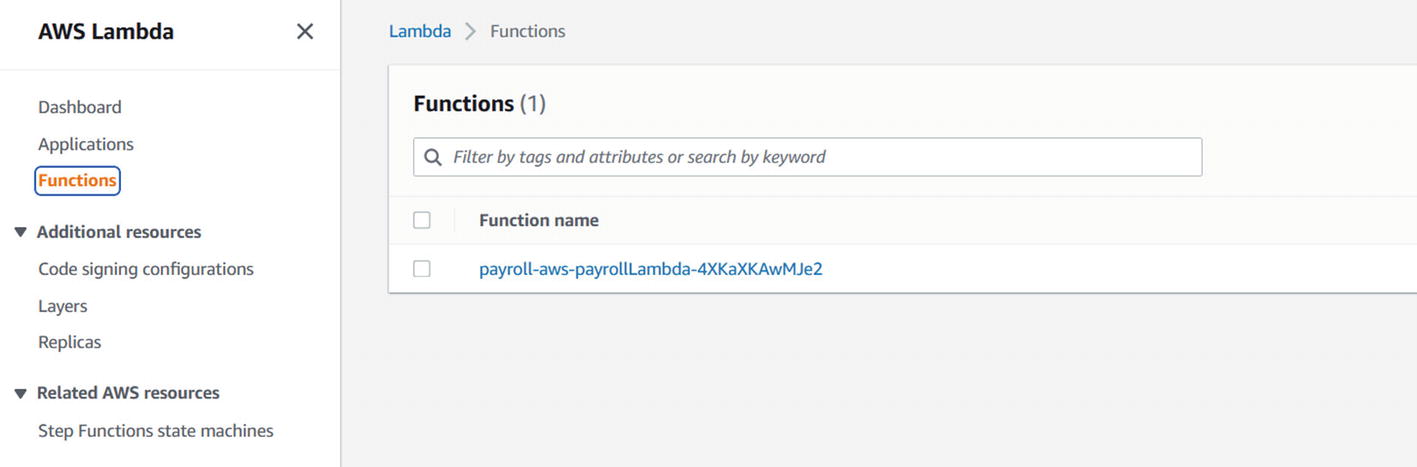Focus the filter by tags search field
Screen dimensions: 1417x467
pos(820,157)
